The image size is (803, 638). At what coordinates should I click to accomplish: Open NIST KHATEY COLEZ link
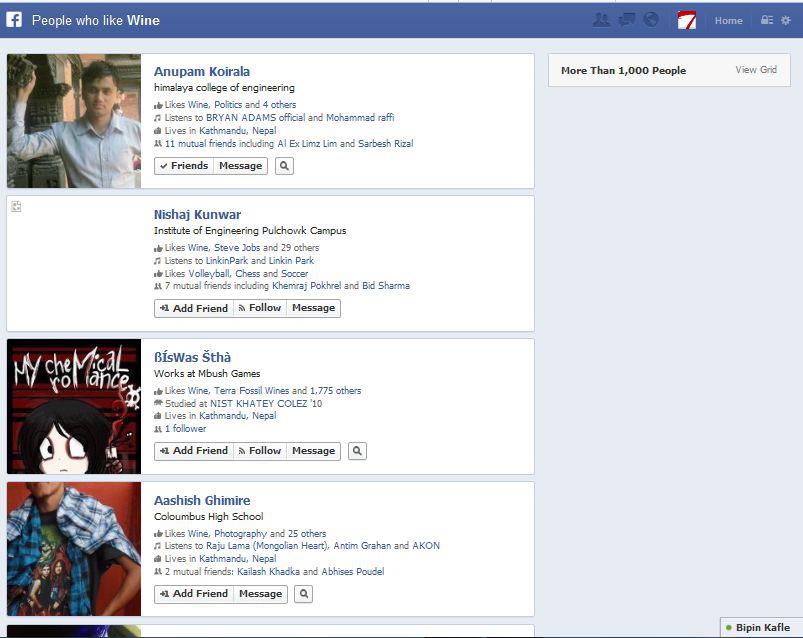click(x=259, y=403)
